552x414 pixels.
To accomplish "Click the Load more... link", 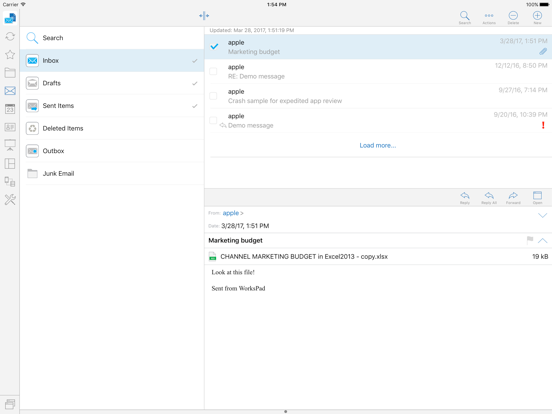I will point(377,145).
